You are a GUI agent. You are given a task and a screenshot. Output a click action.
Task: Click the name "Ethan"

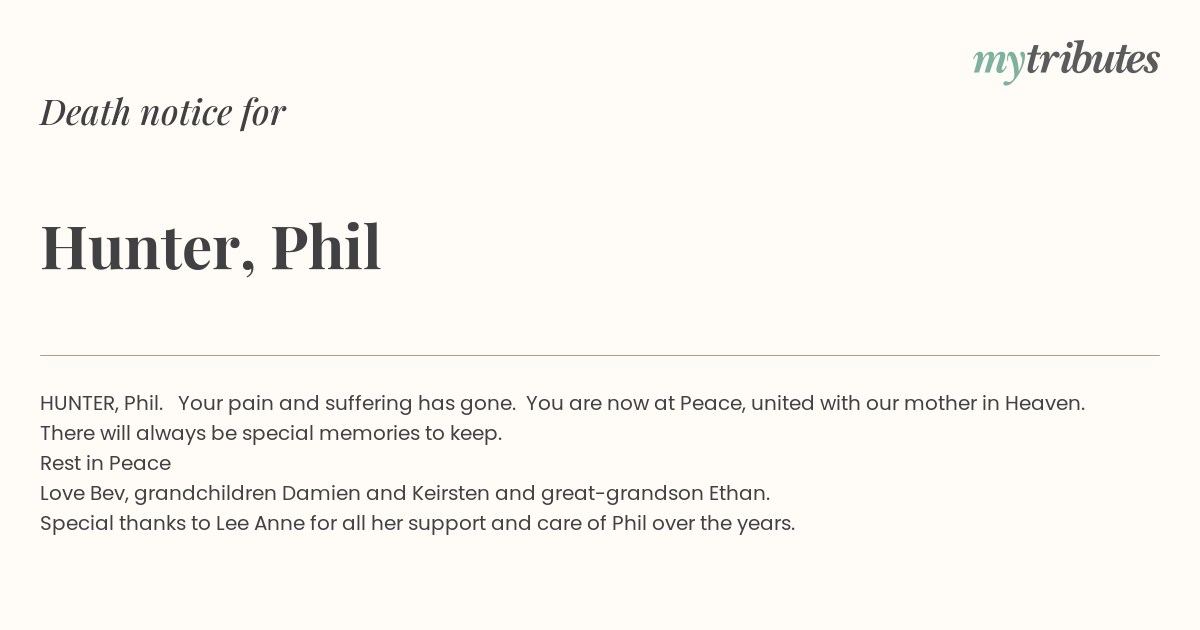[739, 494]
